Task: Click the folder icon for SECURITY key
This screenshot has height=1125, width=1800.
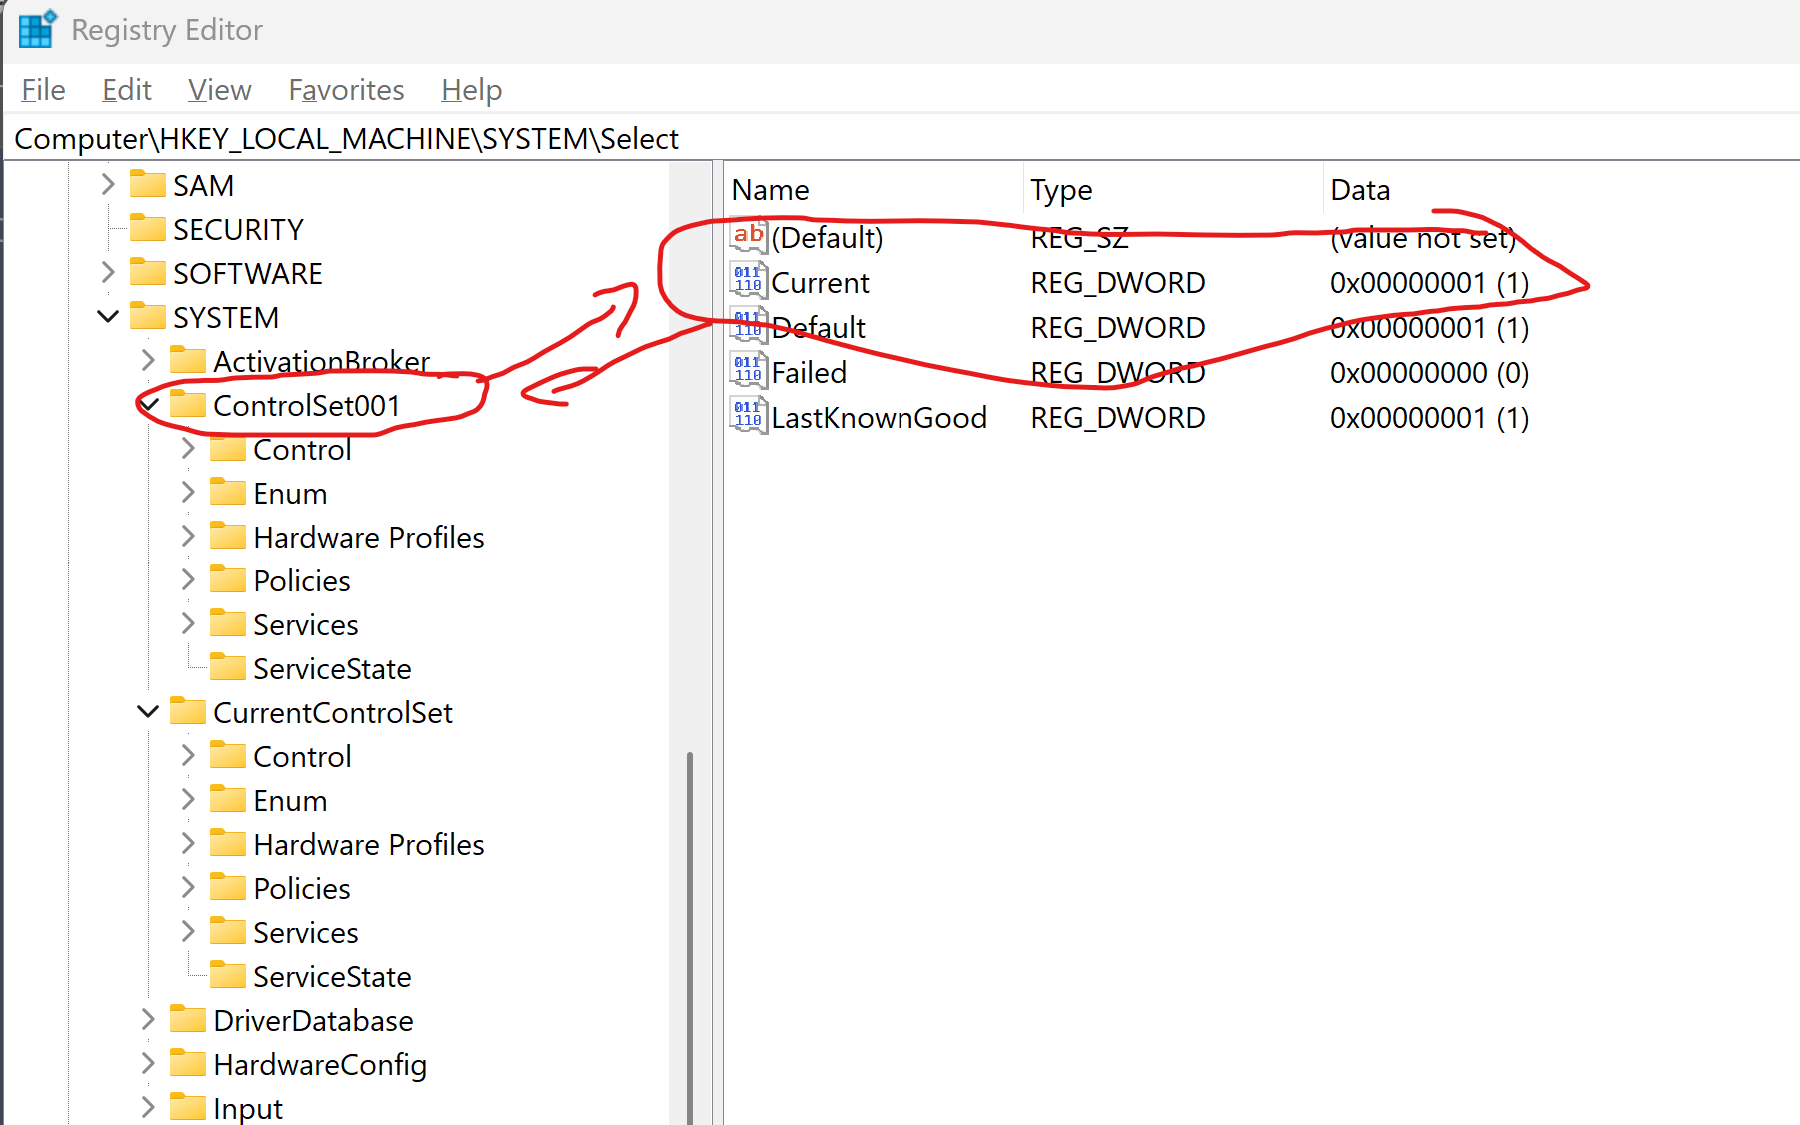Action: click(147, 228)
